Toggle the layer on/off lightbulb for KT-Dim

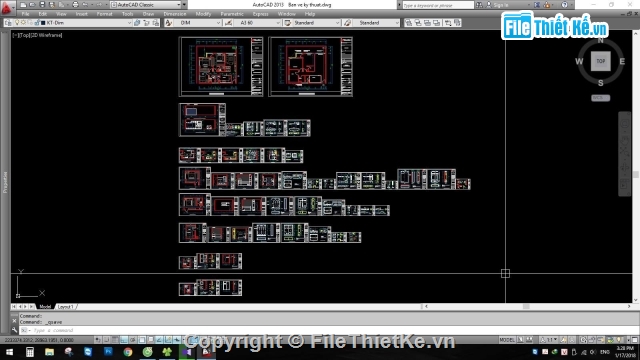point(17,23)
